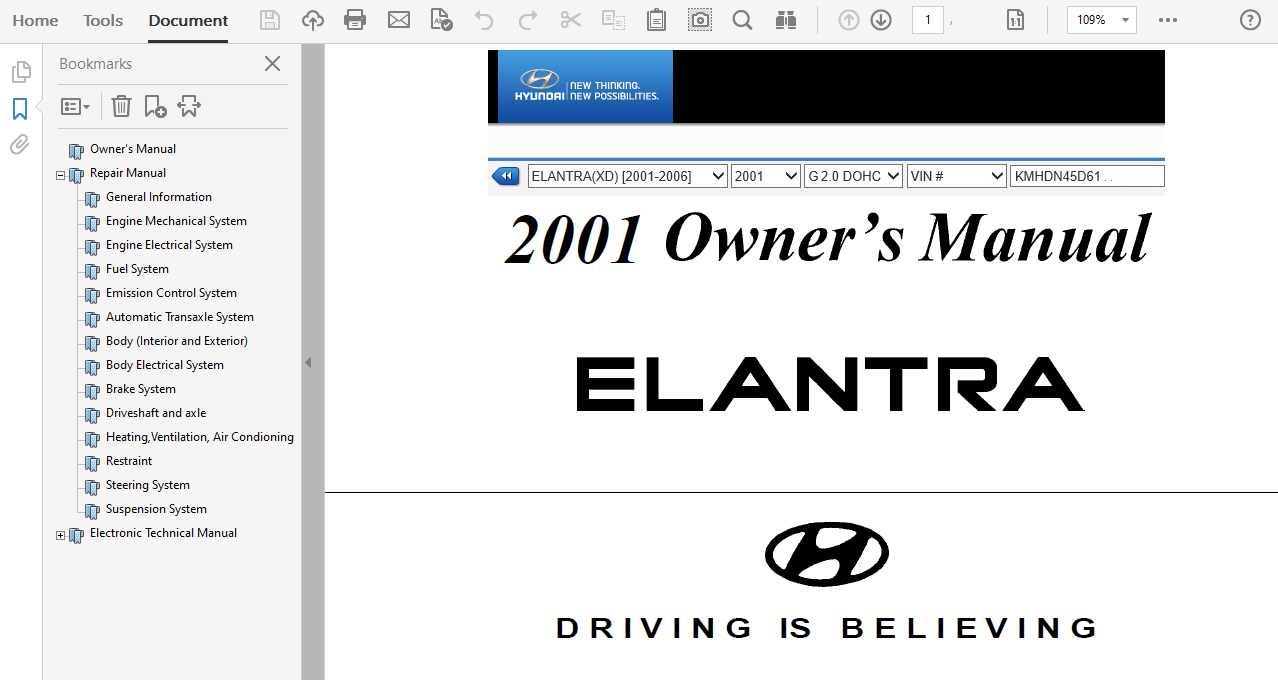Click the page number input field

tap(927, 20)
